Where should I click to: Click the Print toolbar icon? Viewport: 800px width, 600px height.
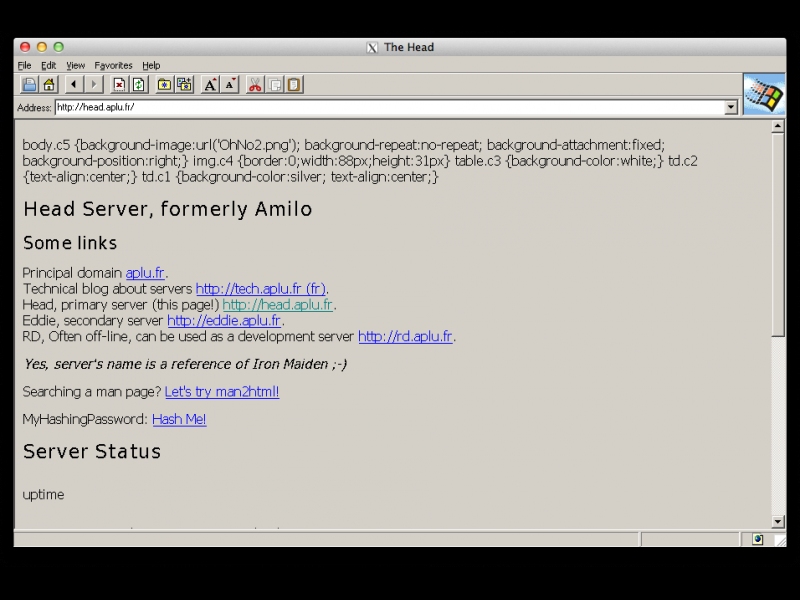point(29,85)
